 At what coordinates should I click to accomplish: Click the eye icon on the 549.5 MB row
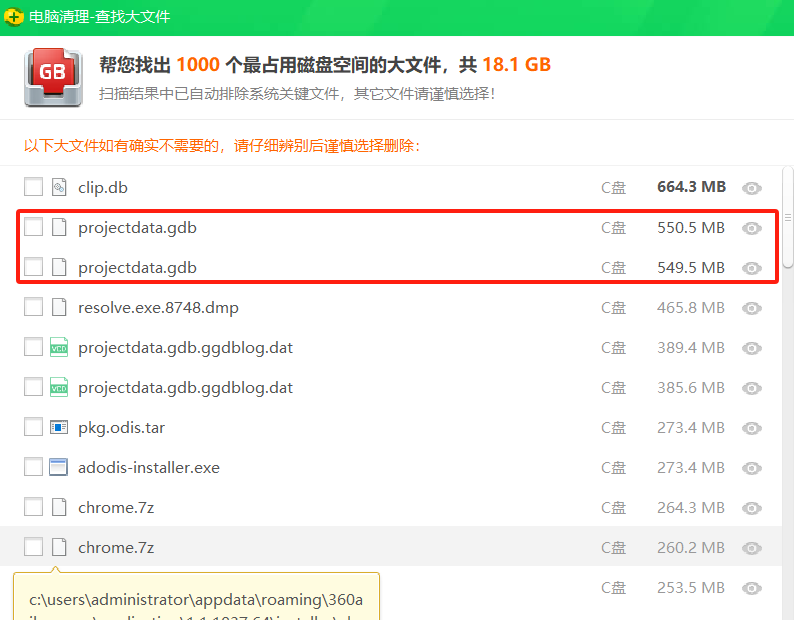(751, 268)
